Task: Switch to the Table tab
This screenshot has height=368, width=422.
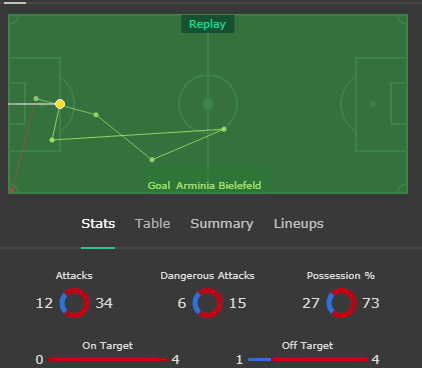Action: [152, 224]
